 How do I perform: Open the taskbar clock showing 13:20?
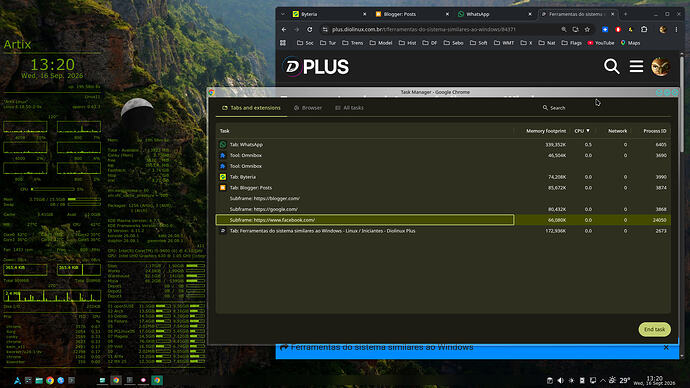(x=654, y=381)
